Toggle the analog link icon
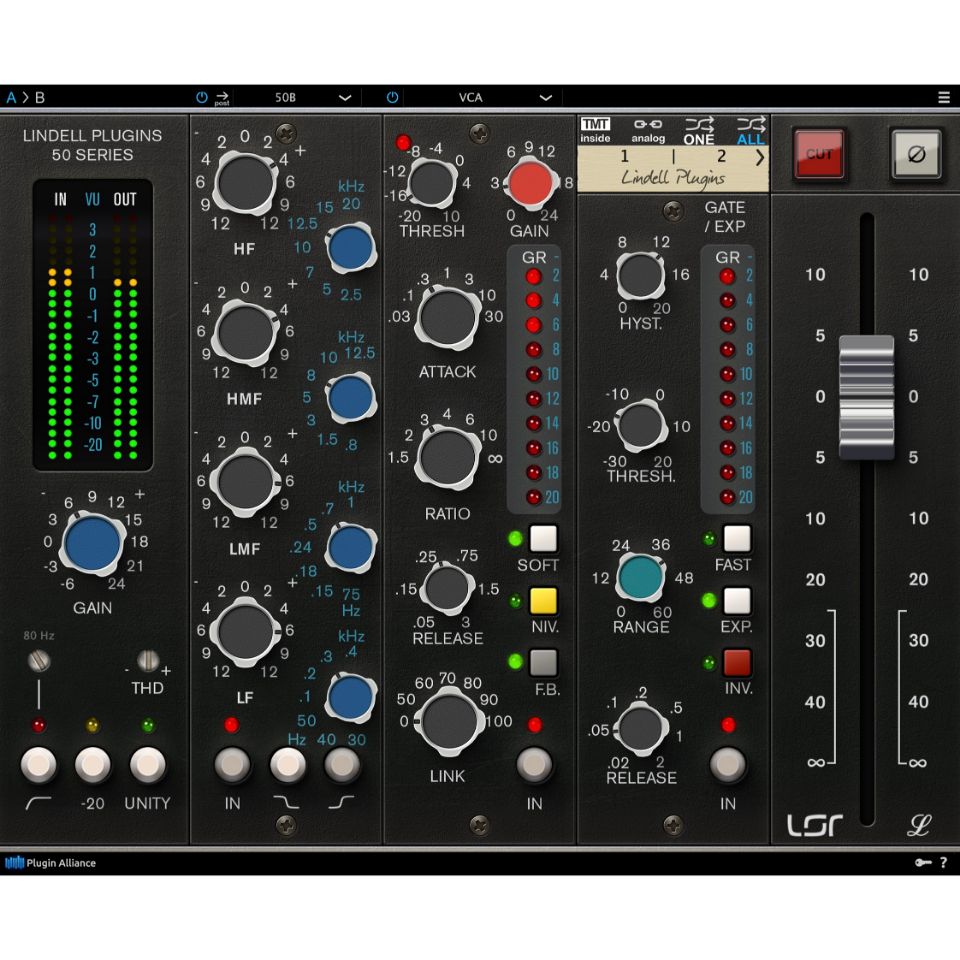This screenshot has width=960, height=960. point(648,130)
